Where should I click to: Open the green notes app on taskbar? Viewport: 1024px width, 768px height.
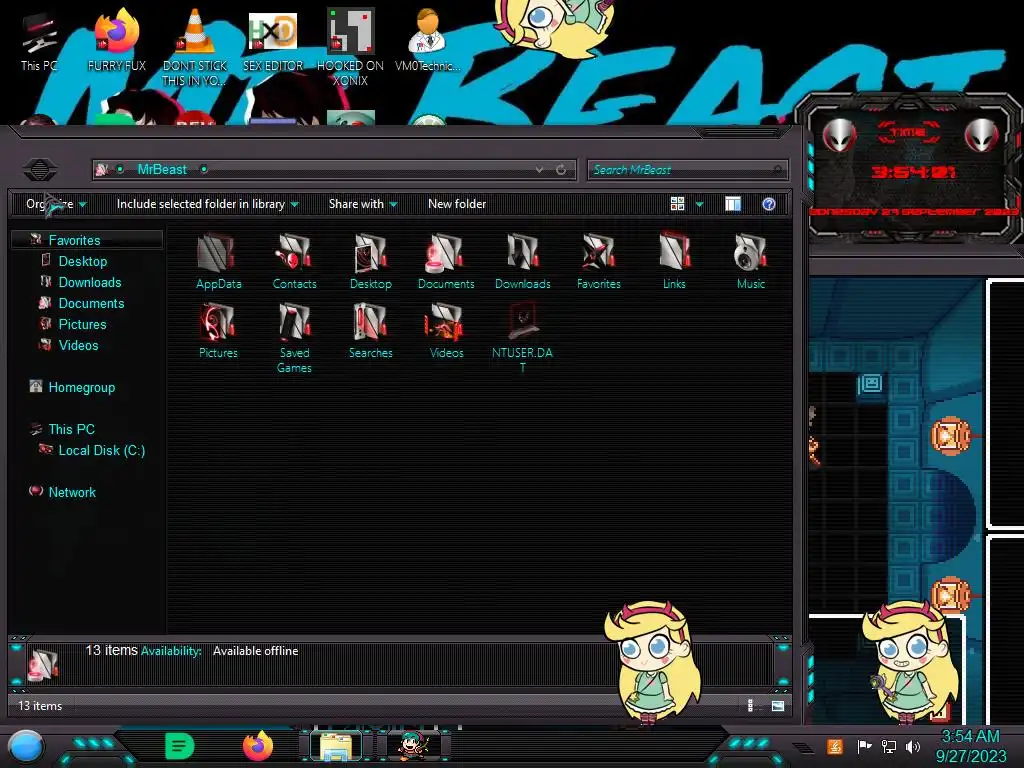pos(180,746)
